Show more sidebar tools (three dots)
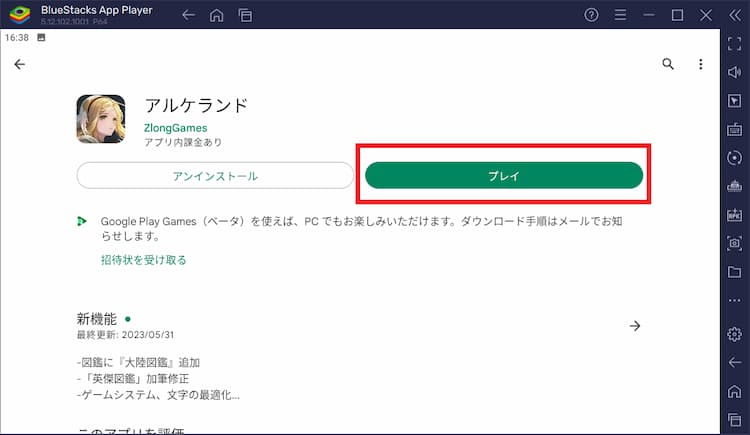The image size is (750, 435). click(734, 301)
